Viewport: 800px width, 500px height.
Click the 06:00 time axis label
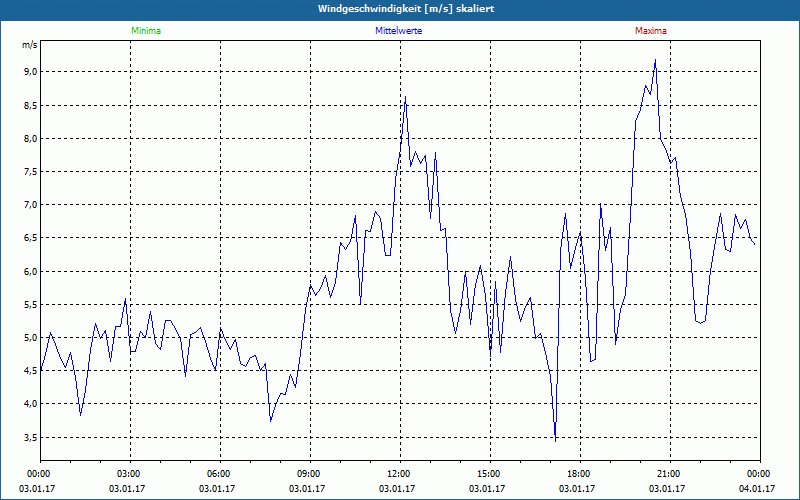coord(220,474)
